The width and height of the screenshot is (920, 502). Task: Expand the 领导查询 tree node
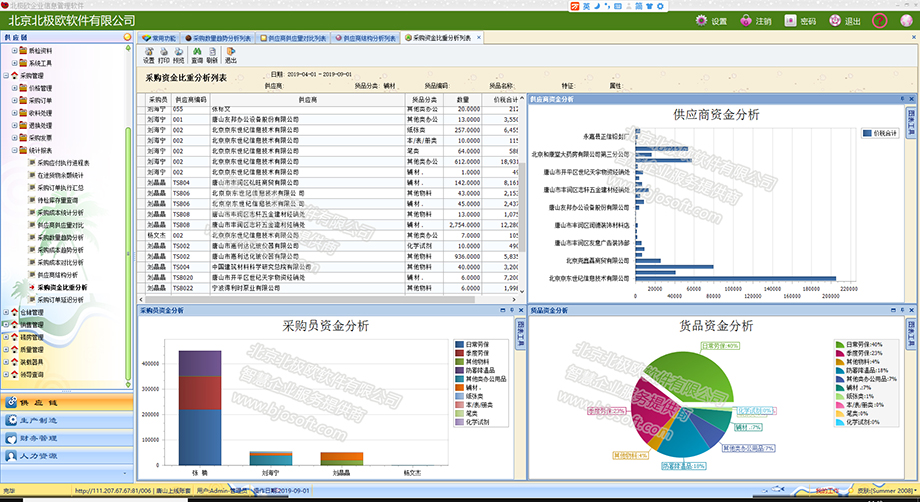(x=6, y=374)
